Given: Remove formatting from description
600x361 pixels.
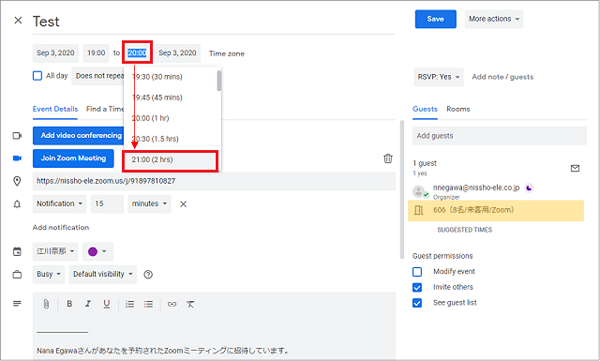Looking at the screenshot, I should coord(190,304).
